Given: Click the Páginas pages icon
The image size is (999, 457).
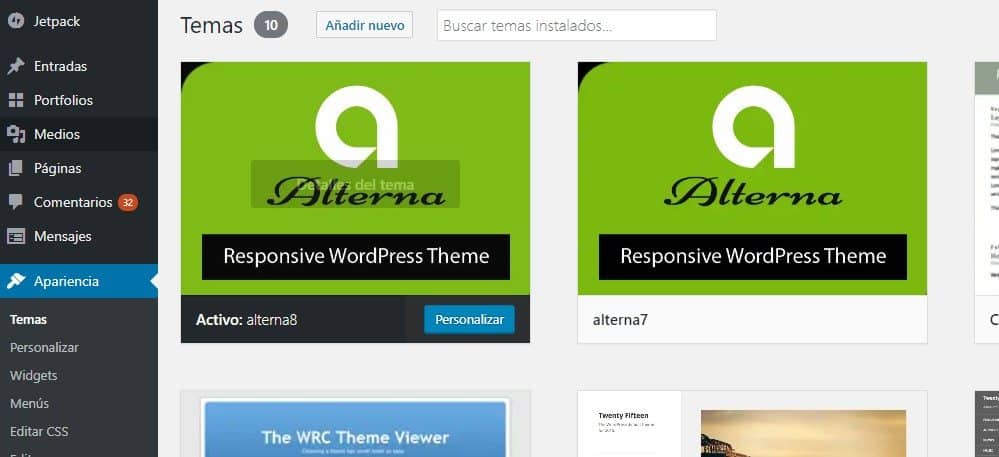Looking at the screenshot, I should [x=16, y=168].
